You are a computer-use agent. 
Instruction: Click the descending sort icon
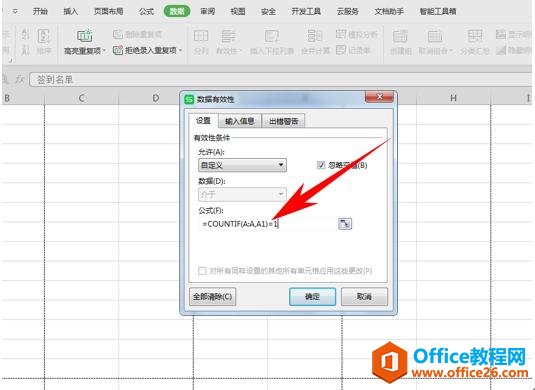[25, 50]
